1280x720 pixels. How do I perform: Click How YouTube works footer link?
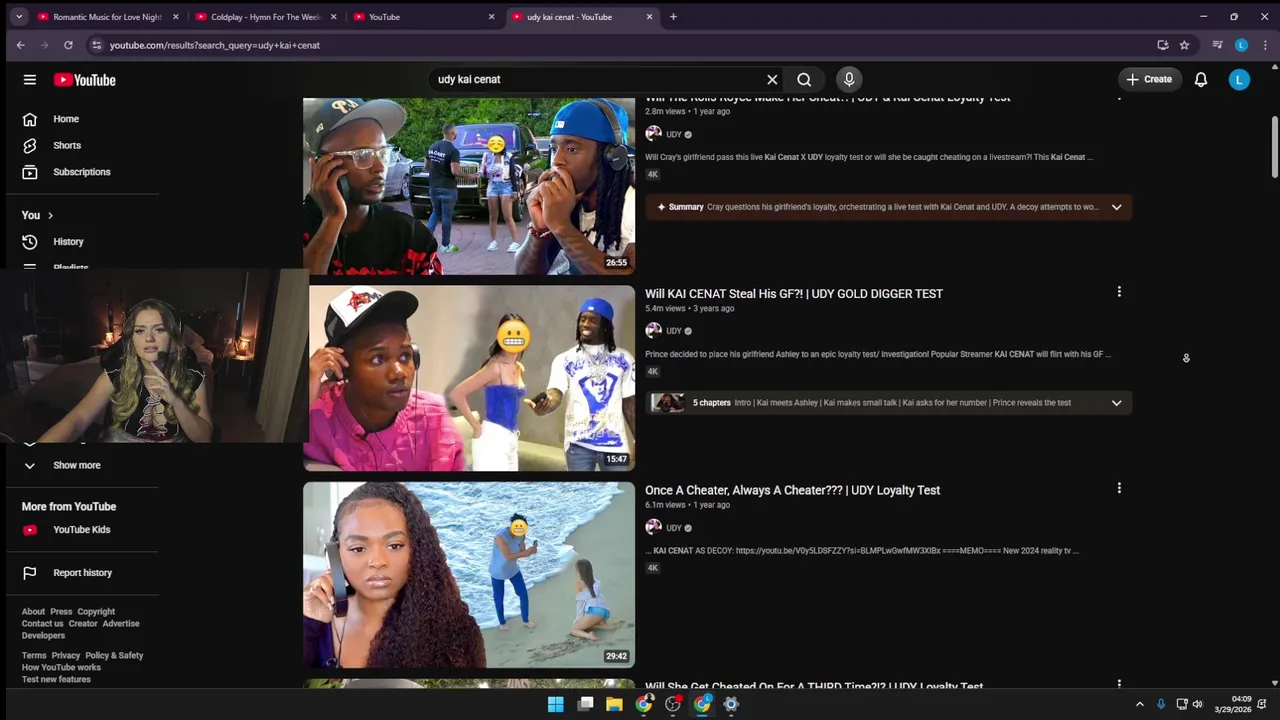coord(61,668)
